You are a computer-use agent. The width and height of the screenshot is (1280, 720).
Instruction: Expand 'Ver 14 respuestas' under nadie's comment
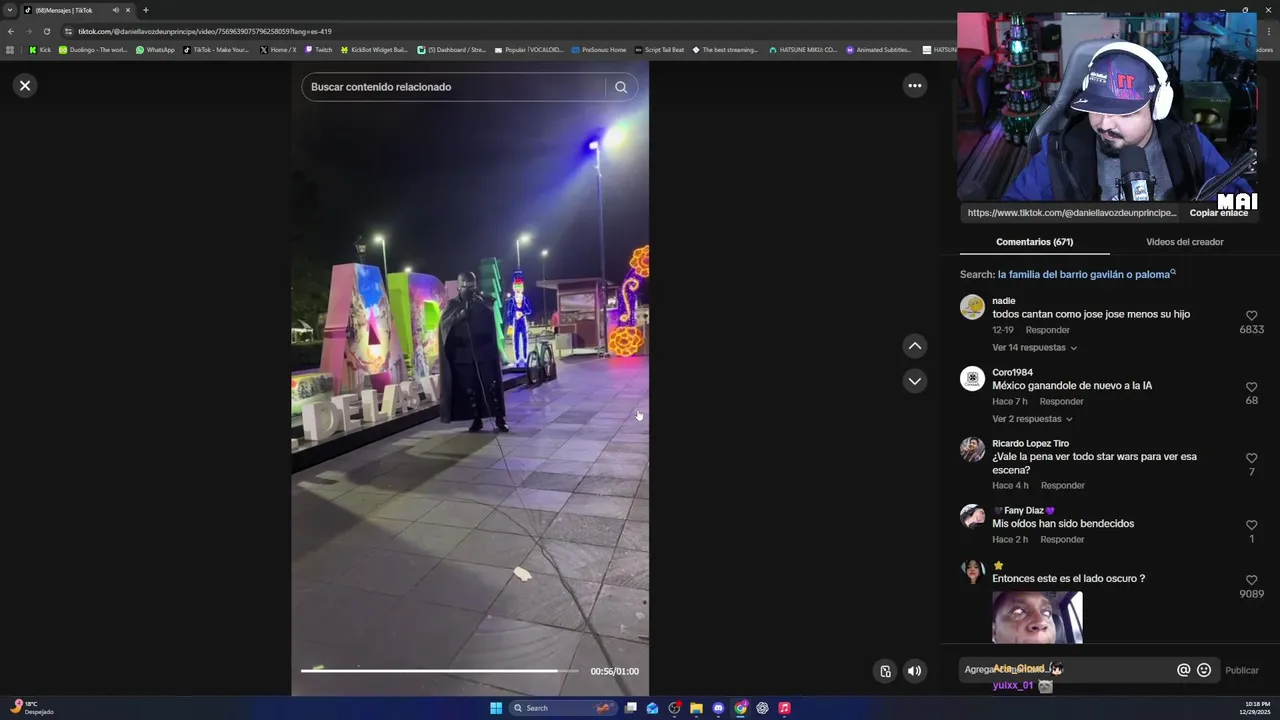(x=1034, y=348)
